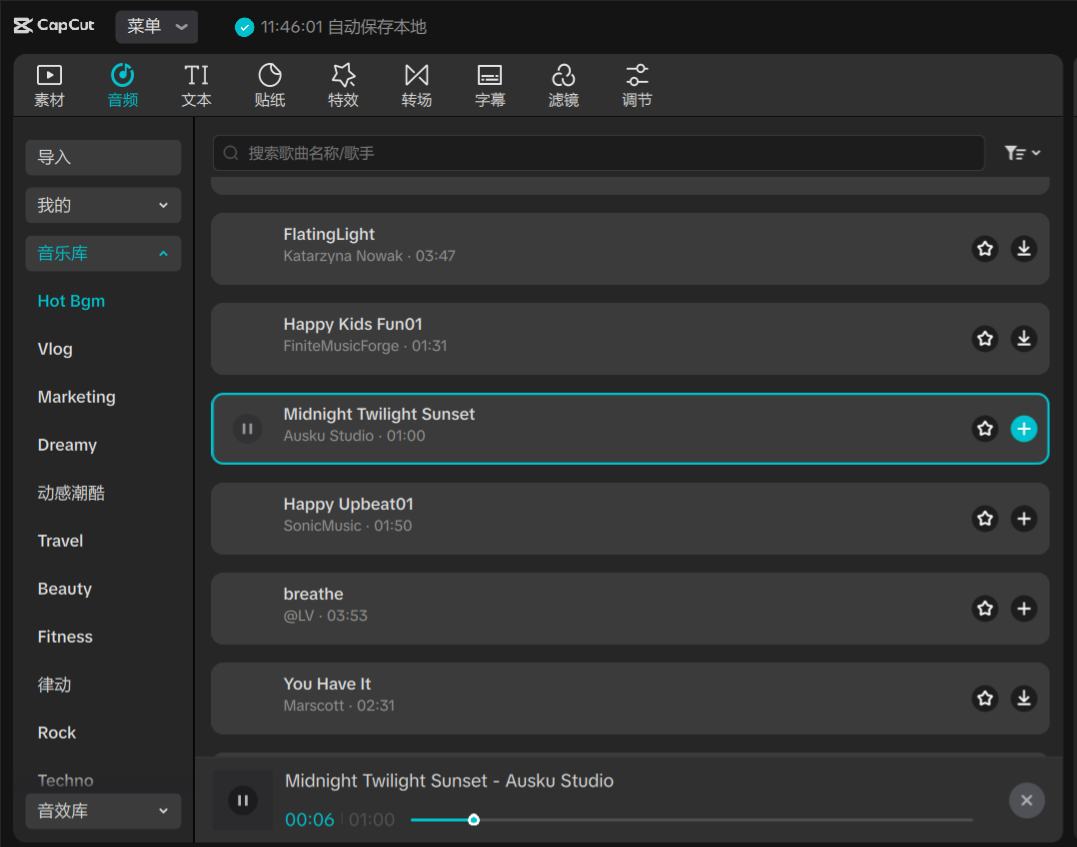Expand the 我的 dropdown section

click(x=103, y=205)
